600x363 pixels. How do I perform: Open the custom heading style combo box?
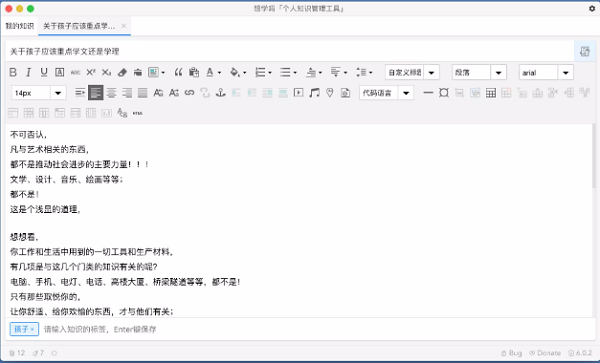click(412, 72)
